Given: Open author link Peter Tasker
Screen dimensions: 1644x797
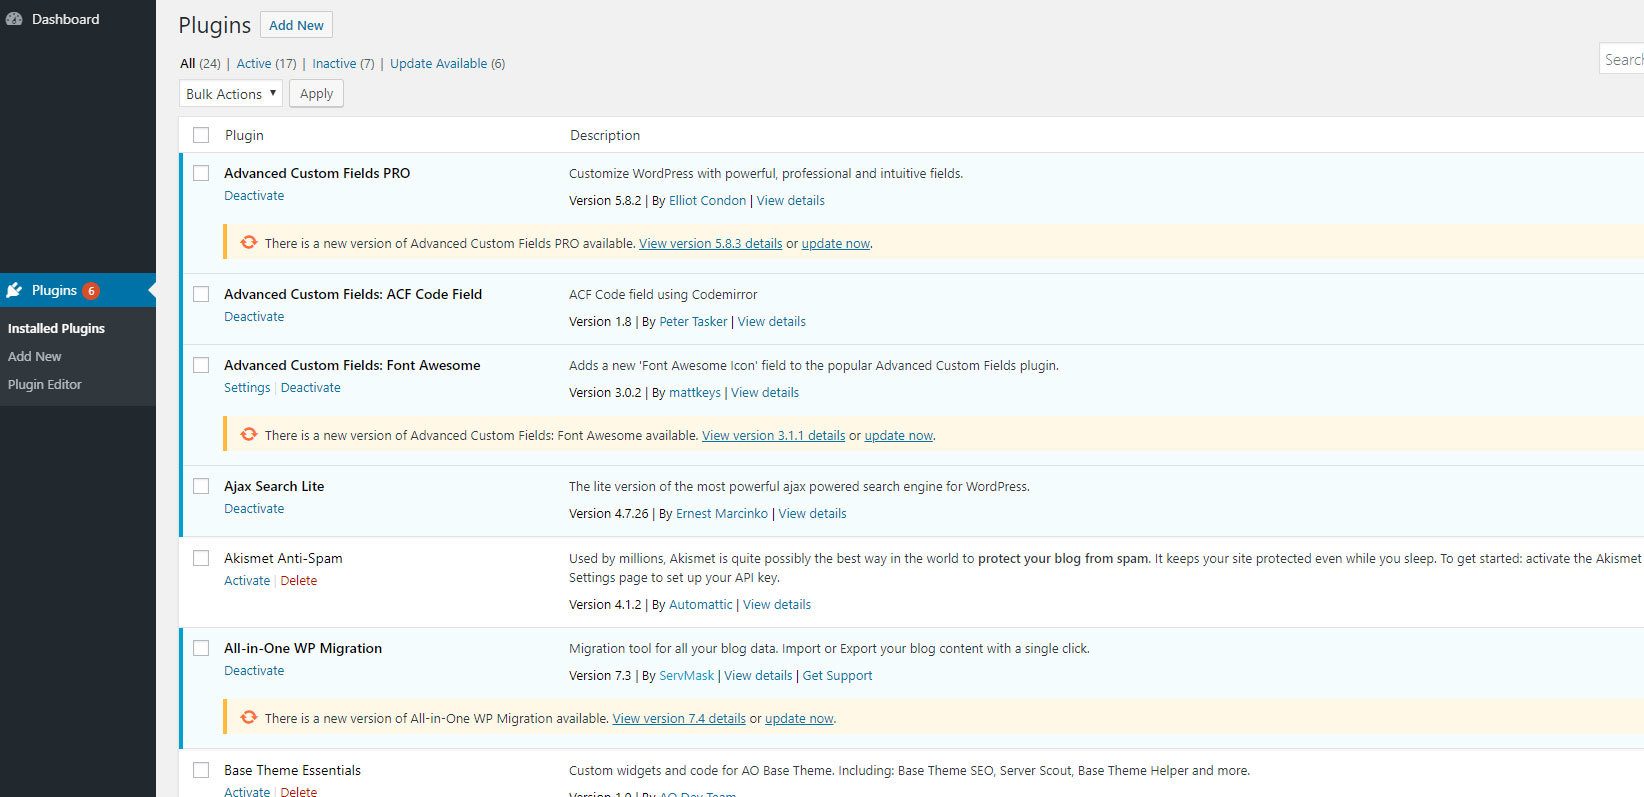Looking at the screenshot, I should [x=693, y=322].
